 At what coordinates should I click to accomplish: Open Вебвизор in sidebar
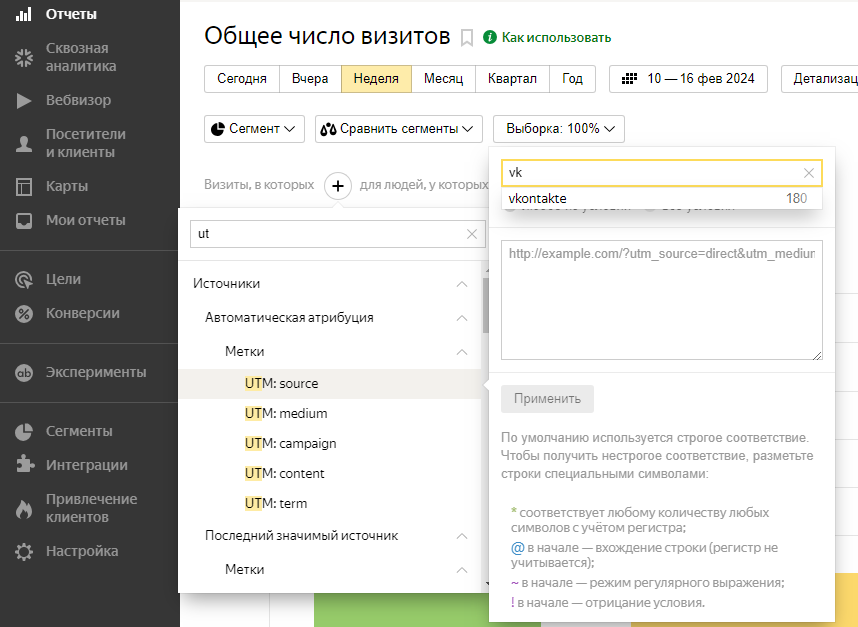click(x=78, y=101)
